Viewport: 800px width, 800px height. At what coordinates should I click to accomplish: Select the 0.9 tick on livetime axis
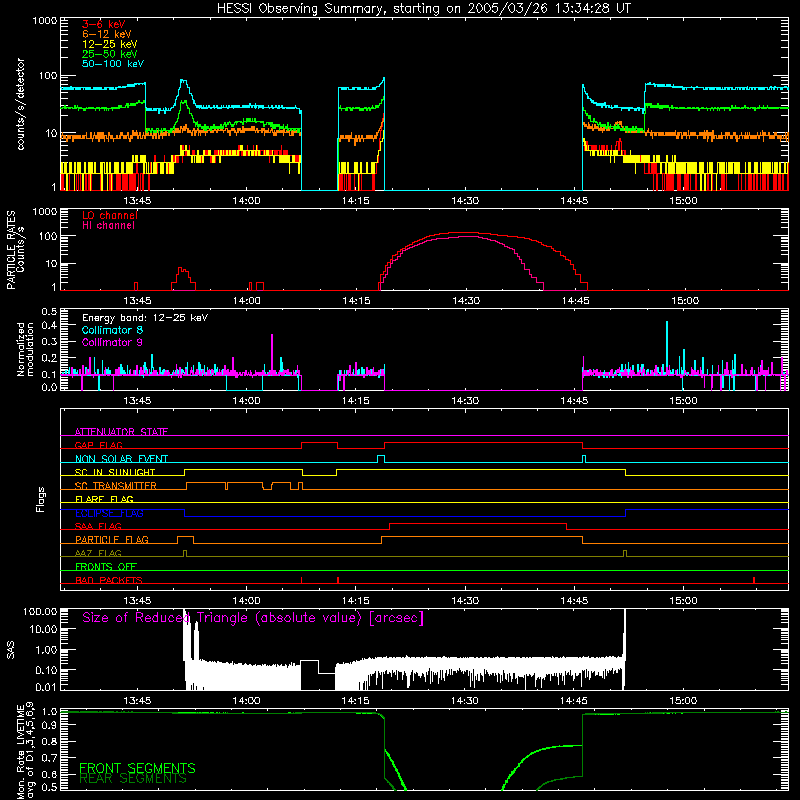coord(50,724)
